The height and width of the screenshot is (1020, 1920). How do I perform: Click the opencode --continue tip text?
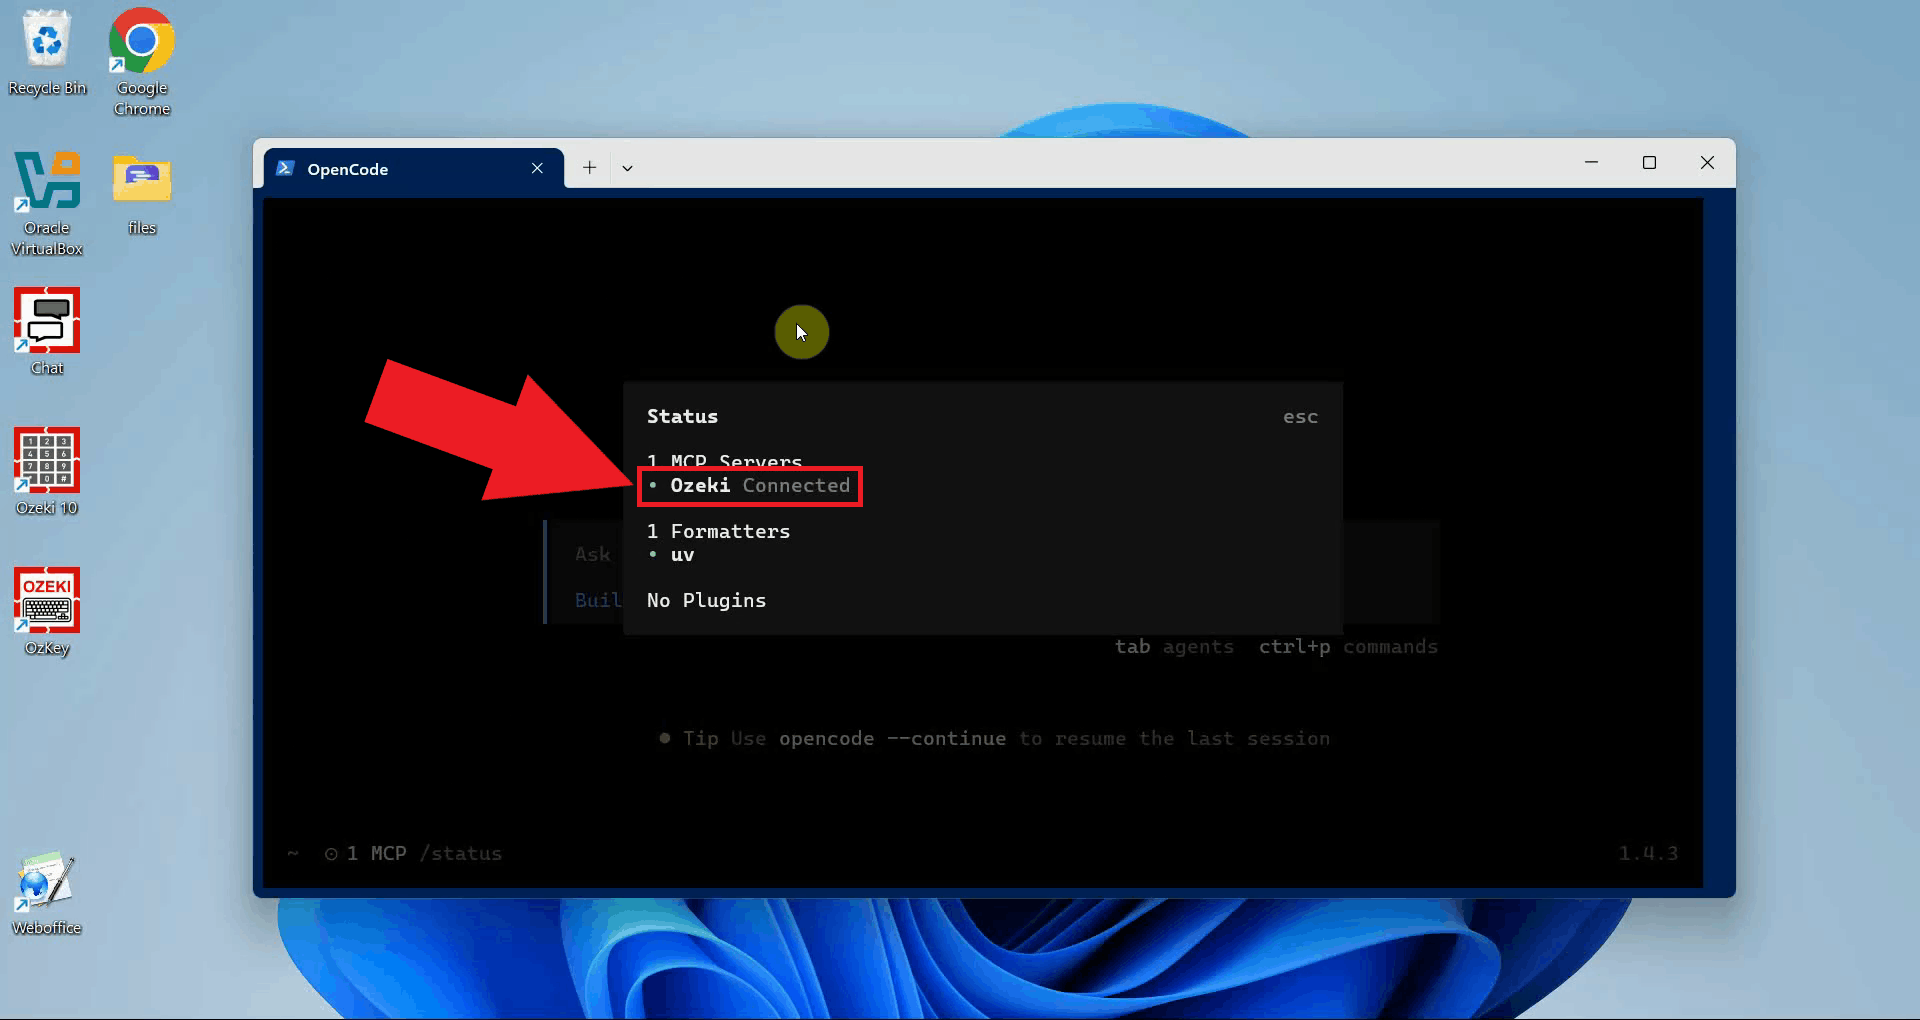(892, 739)
